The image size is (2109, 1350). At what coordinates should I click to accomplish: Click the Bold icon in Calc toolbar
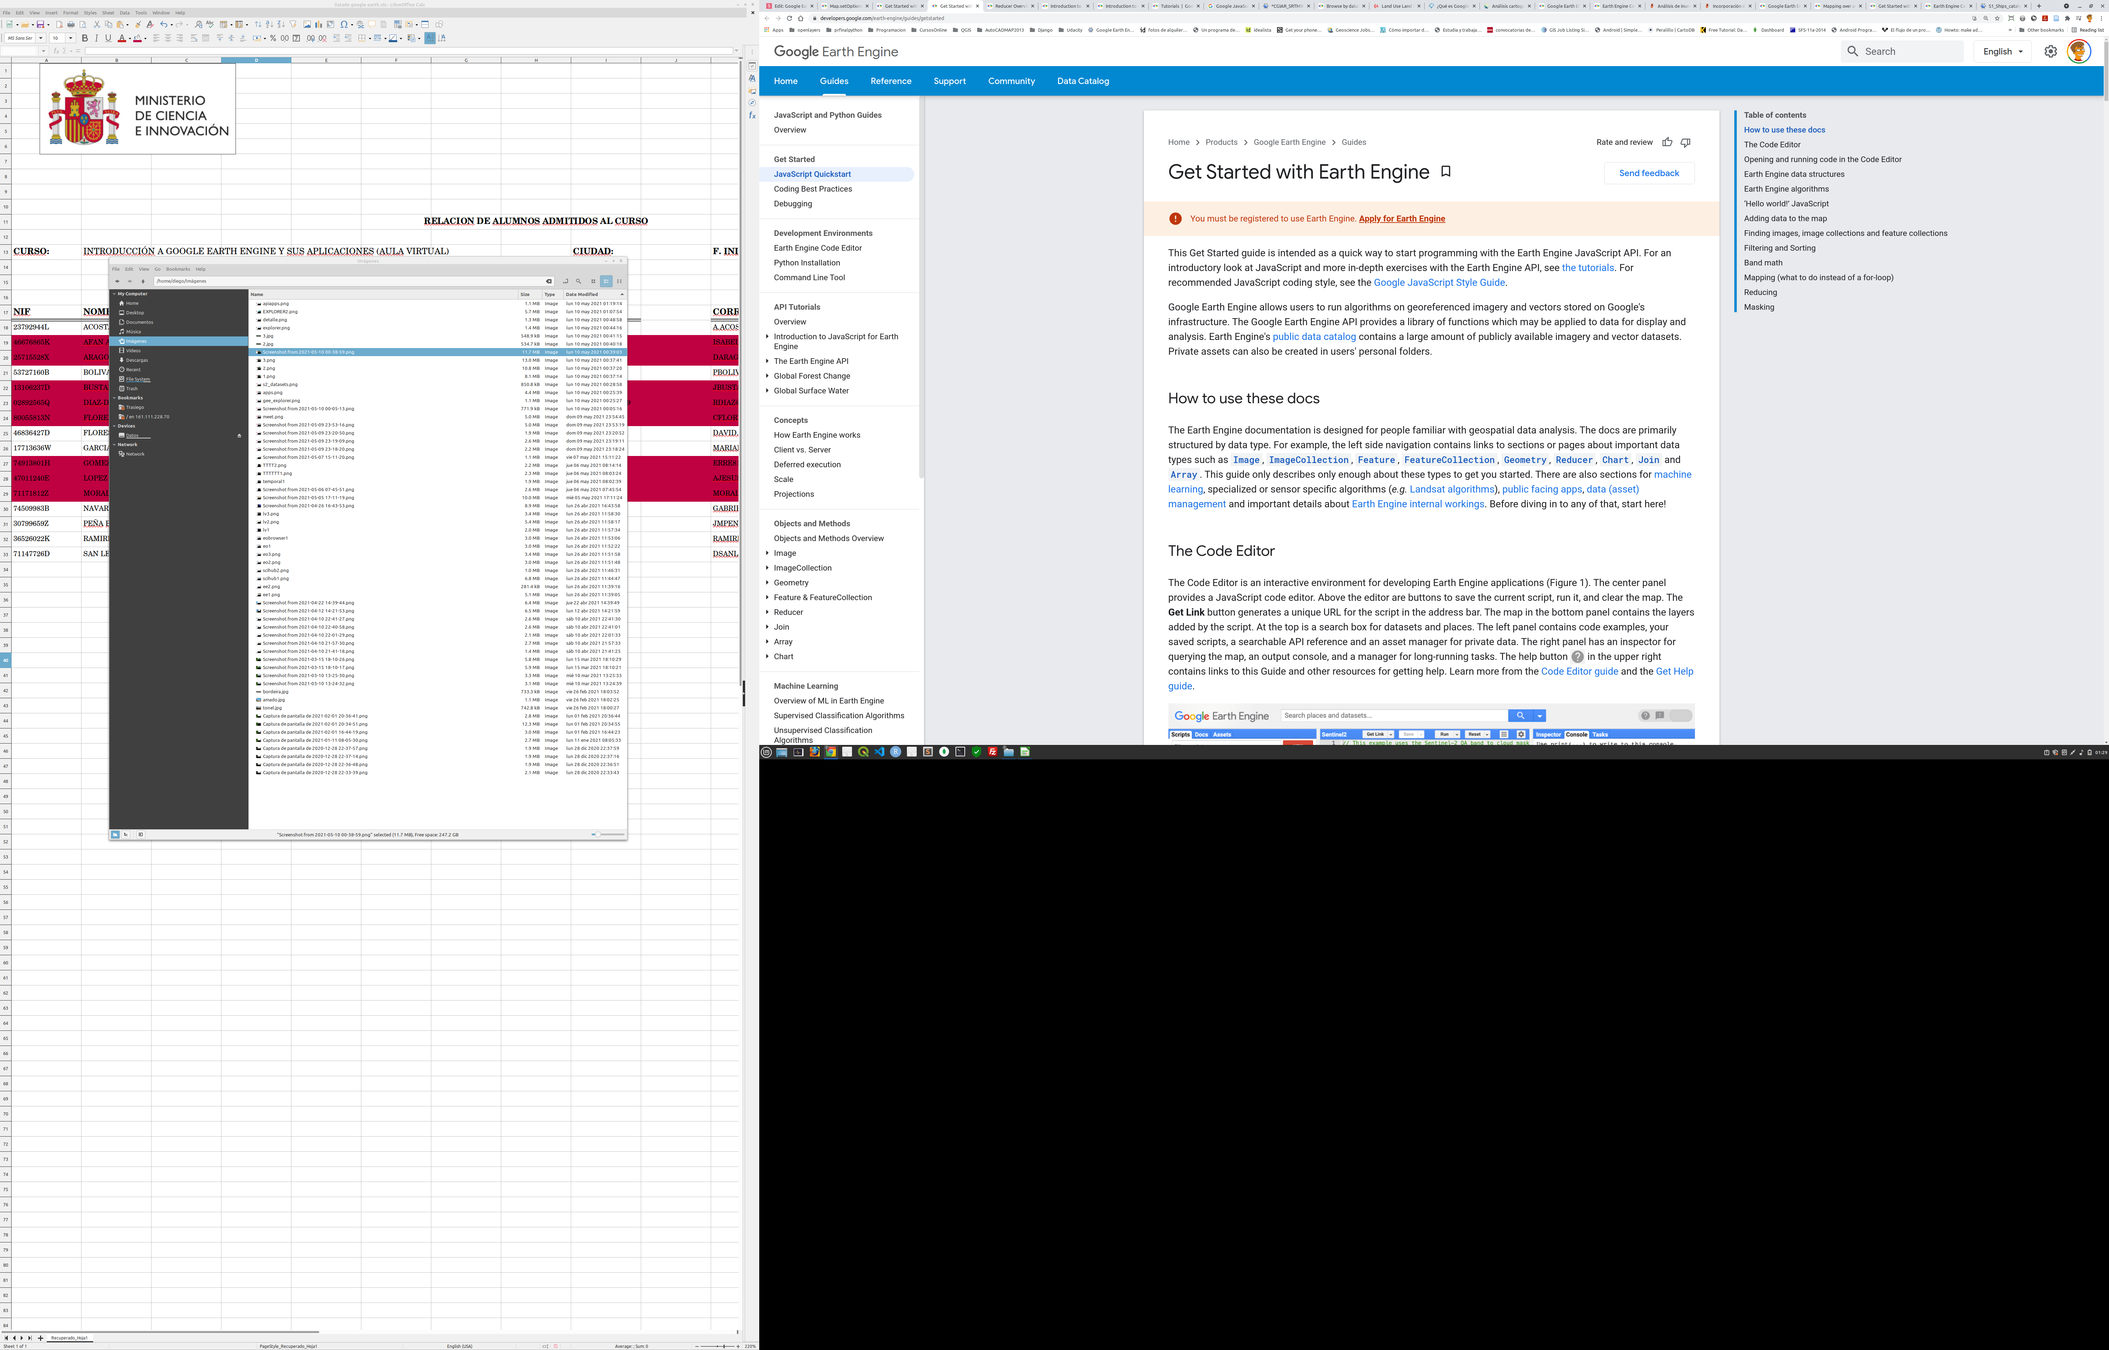point(85,38)
